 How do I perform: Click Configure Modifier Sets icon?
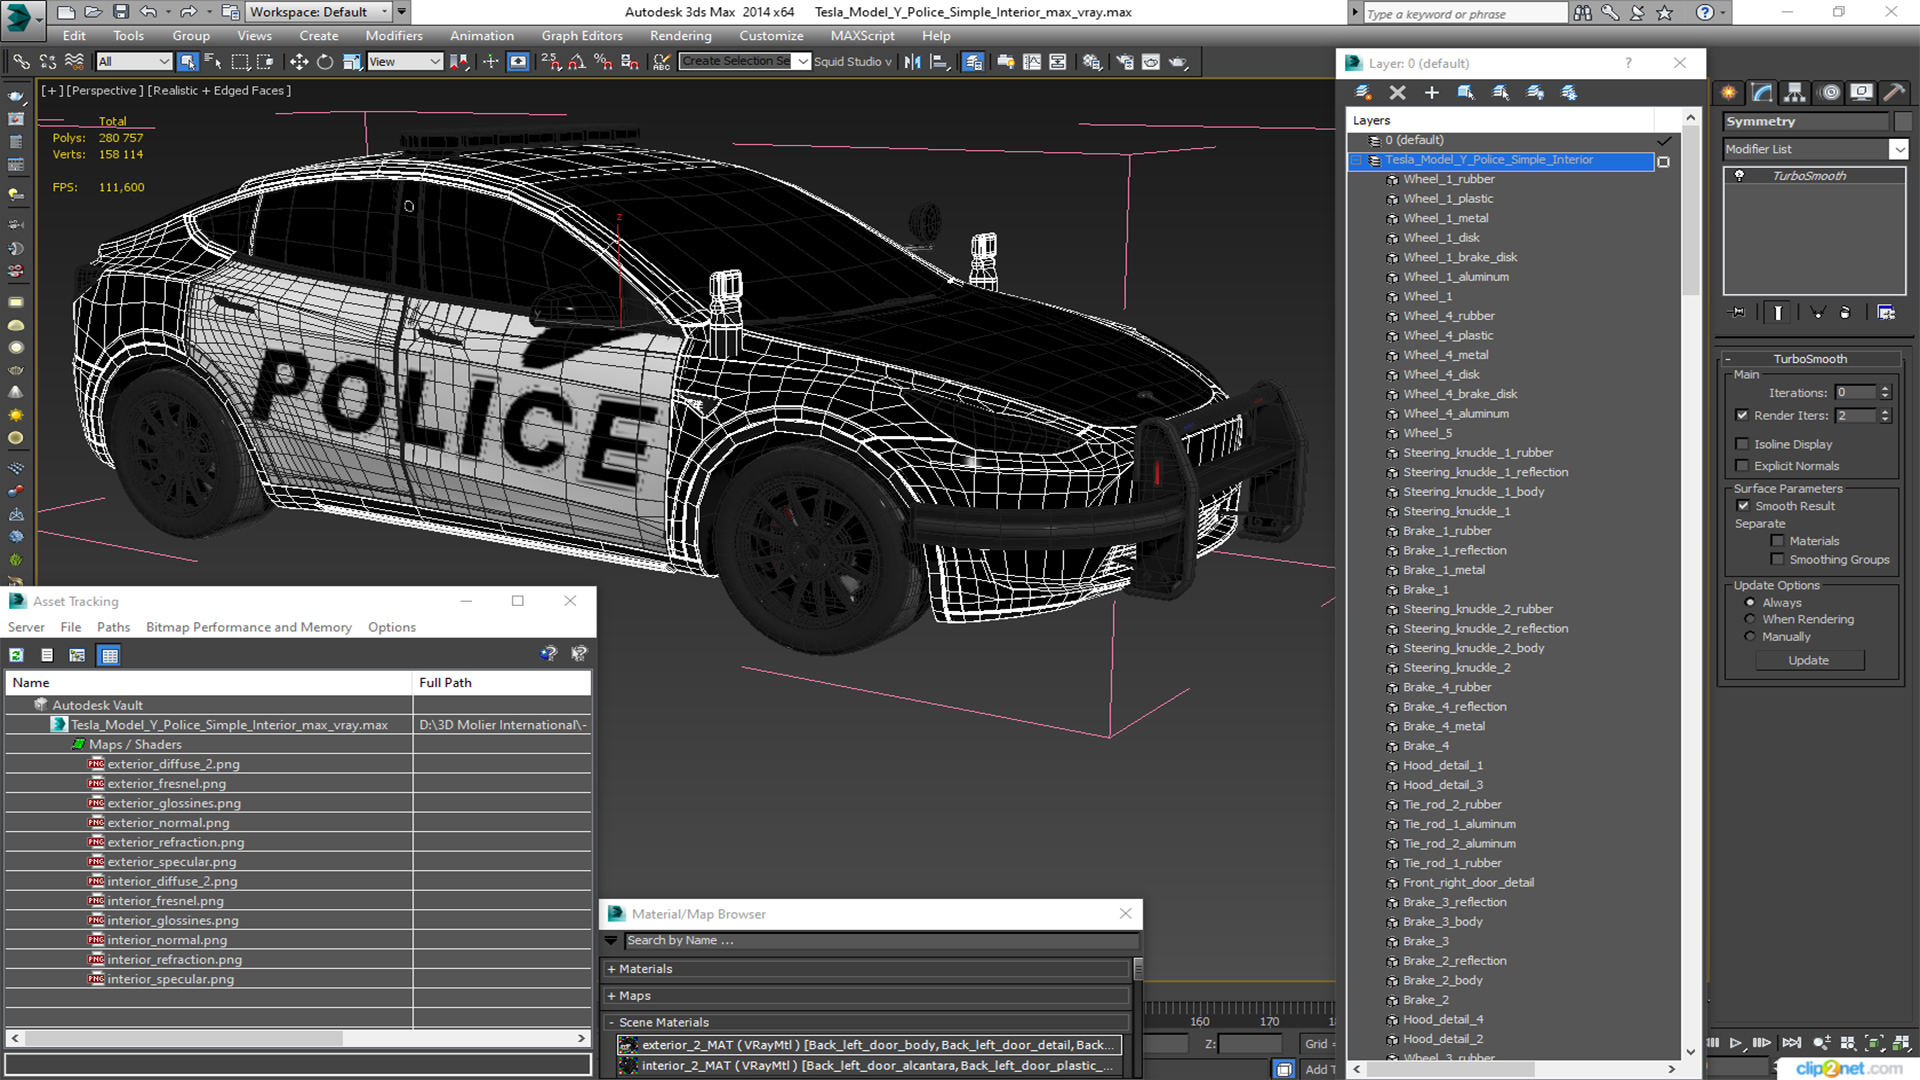(1886, 312)
